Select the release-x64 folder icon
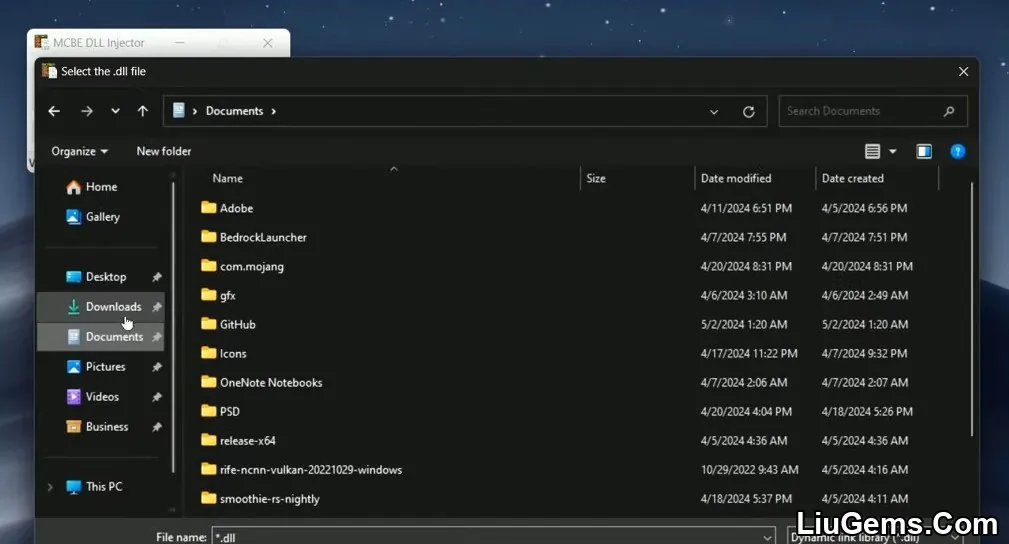This screenshot has height=544, width=1009. 208,440
